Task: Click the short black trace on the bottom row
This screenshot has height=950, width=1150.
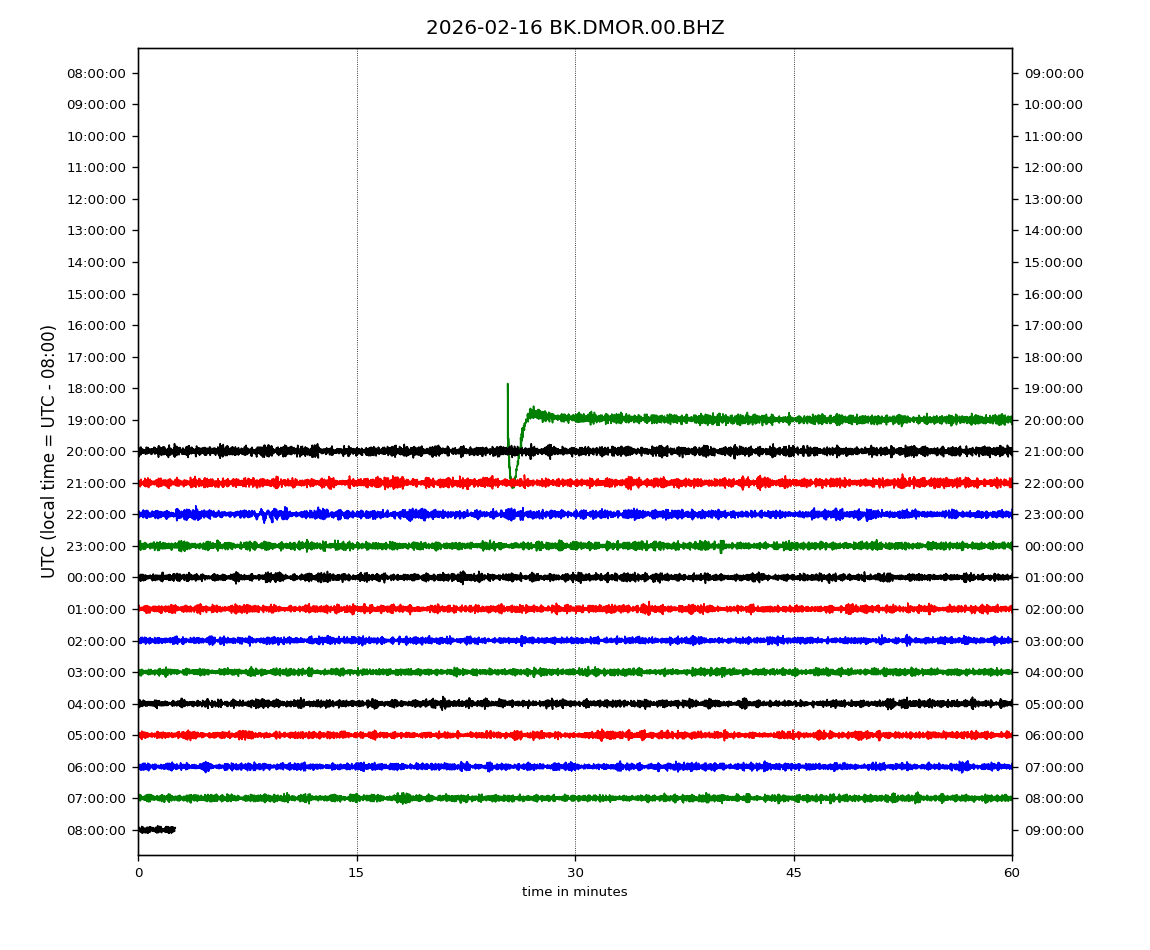Action: tap(157, 829)
